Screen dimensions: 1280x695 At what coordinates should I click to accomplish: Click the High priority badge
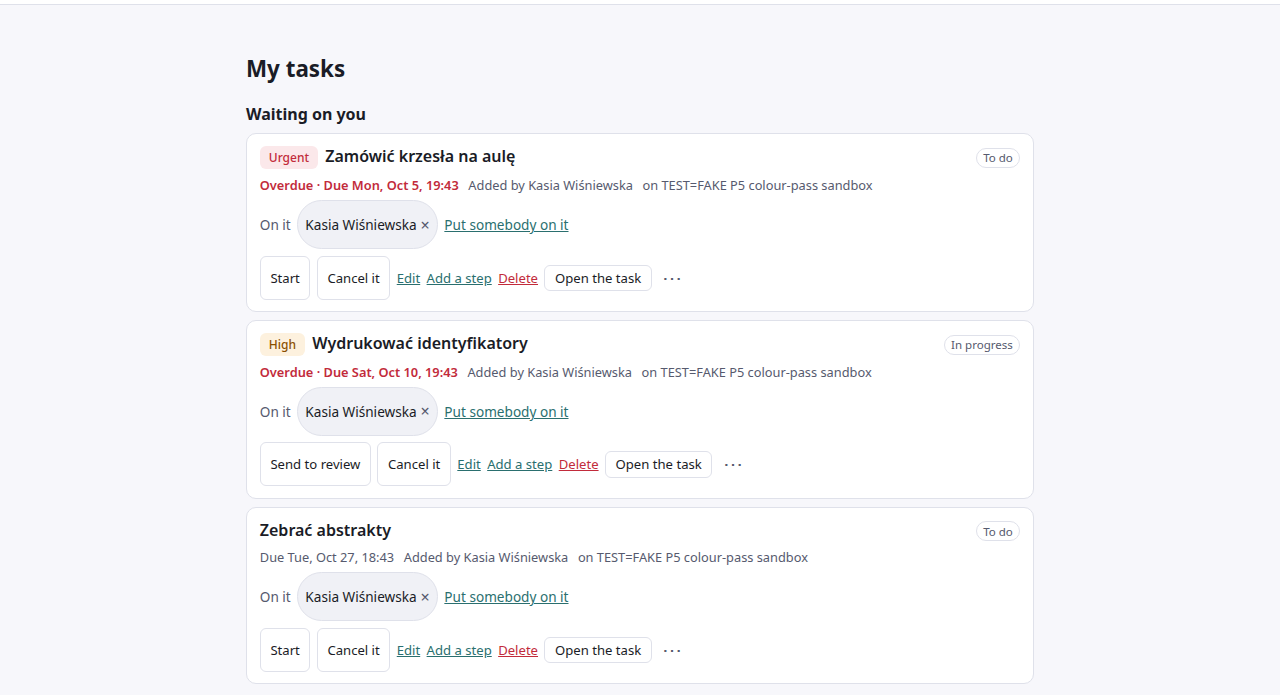pyautogui.click(x=282, y=344)
